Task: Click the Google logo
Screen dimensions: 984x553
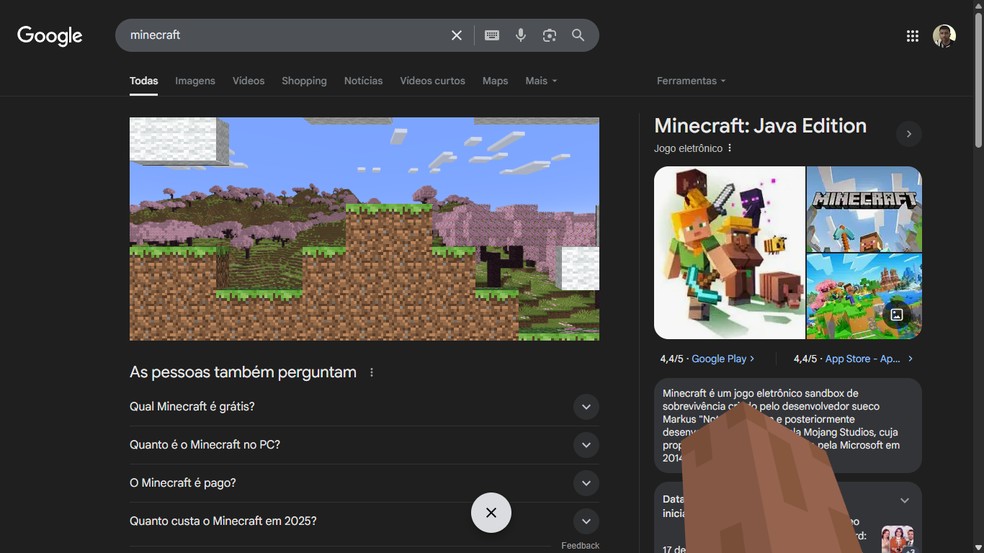Action: (x=50, y=36)
